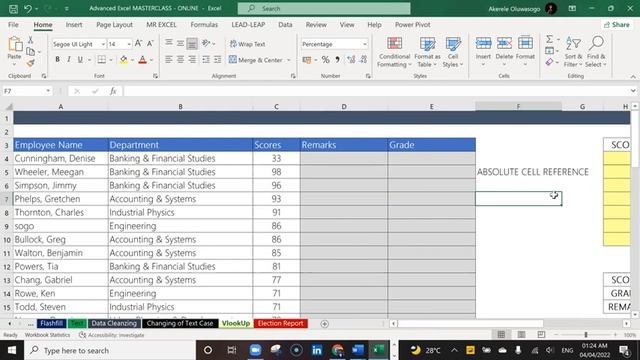Open Zoom app in Windows taskbar
Image resolution: width=640 pixels, height=360 pixels.
[x=256, y=350]
